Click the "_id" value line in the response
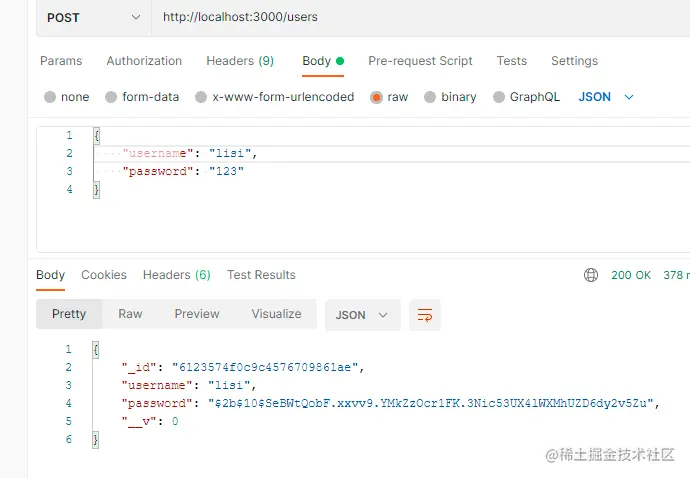The image size is (690, 478). [x=243, y=367]
